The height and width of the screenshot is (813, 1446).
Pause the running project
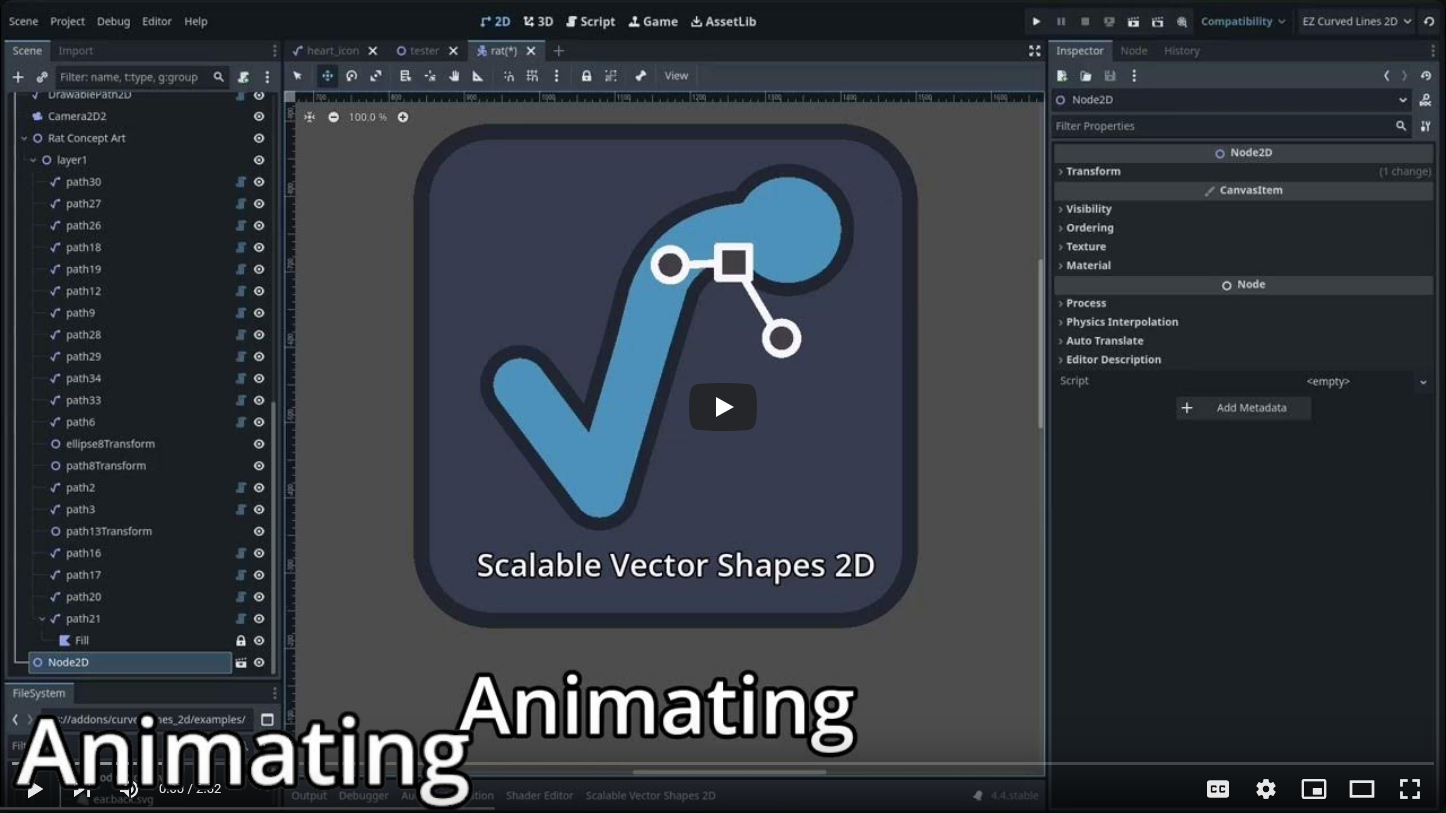[x=1061, y=21]
